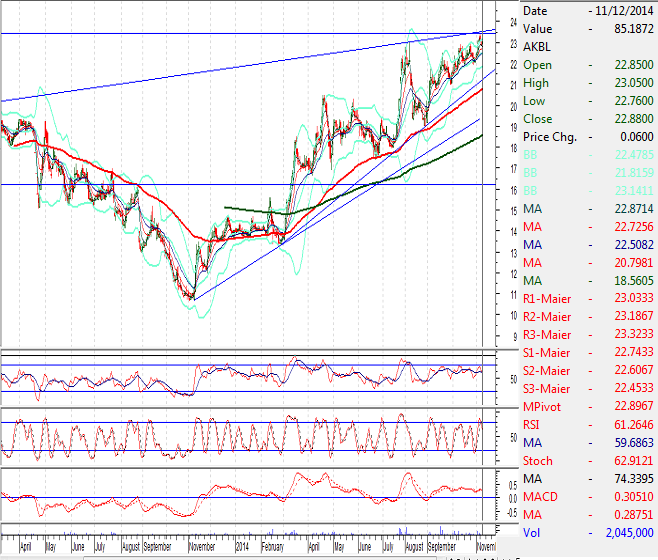Click the 2014 label on time axis
Viewport: 658px width, 560px height.
(x=243, y=548)
